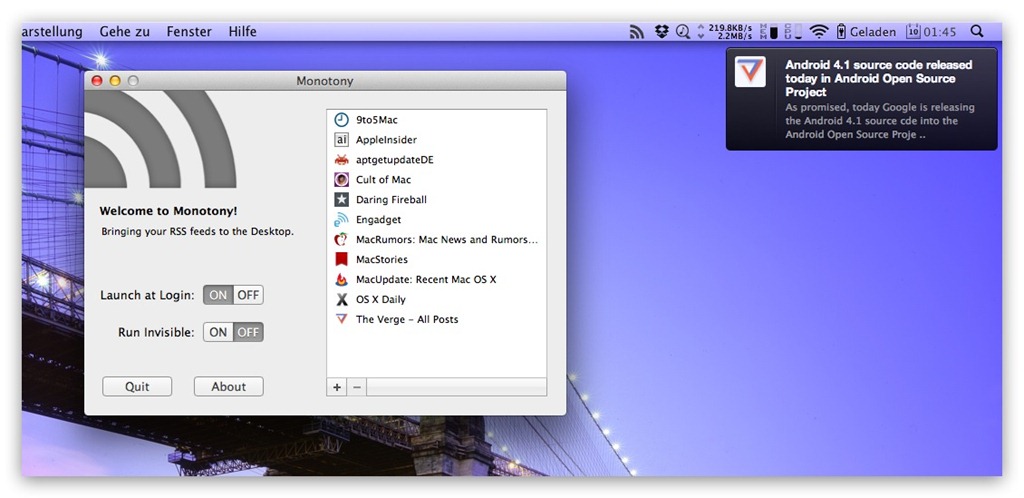This screenshot has width=1024, height=498.
Task: Add a feed with the plus button
Action: click(x=337, y=387)
